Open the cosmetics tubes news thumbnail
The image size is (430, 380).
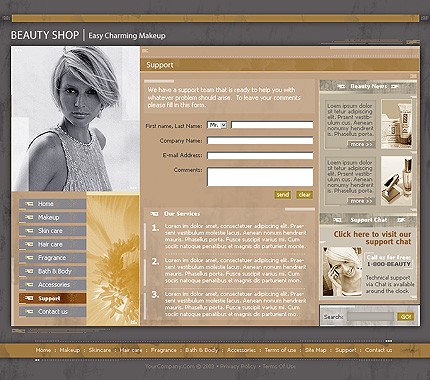(x=397, y=124)
